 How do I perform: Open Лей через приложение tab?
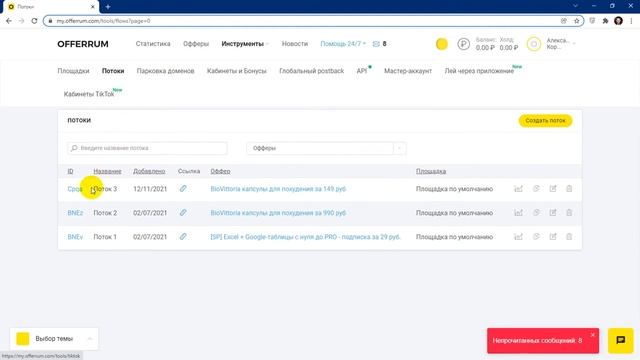[x=479, y=71]
